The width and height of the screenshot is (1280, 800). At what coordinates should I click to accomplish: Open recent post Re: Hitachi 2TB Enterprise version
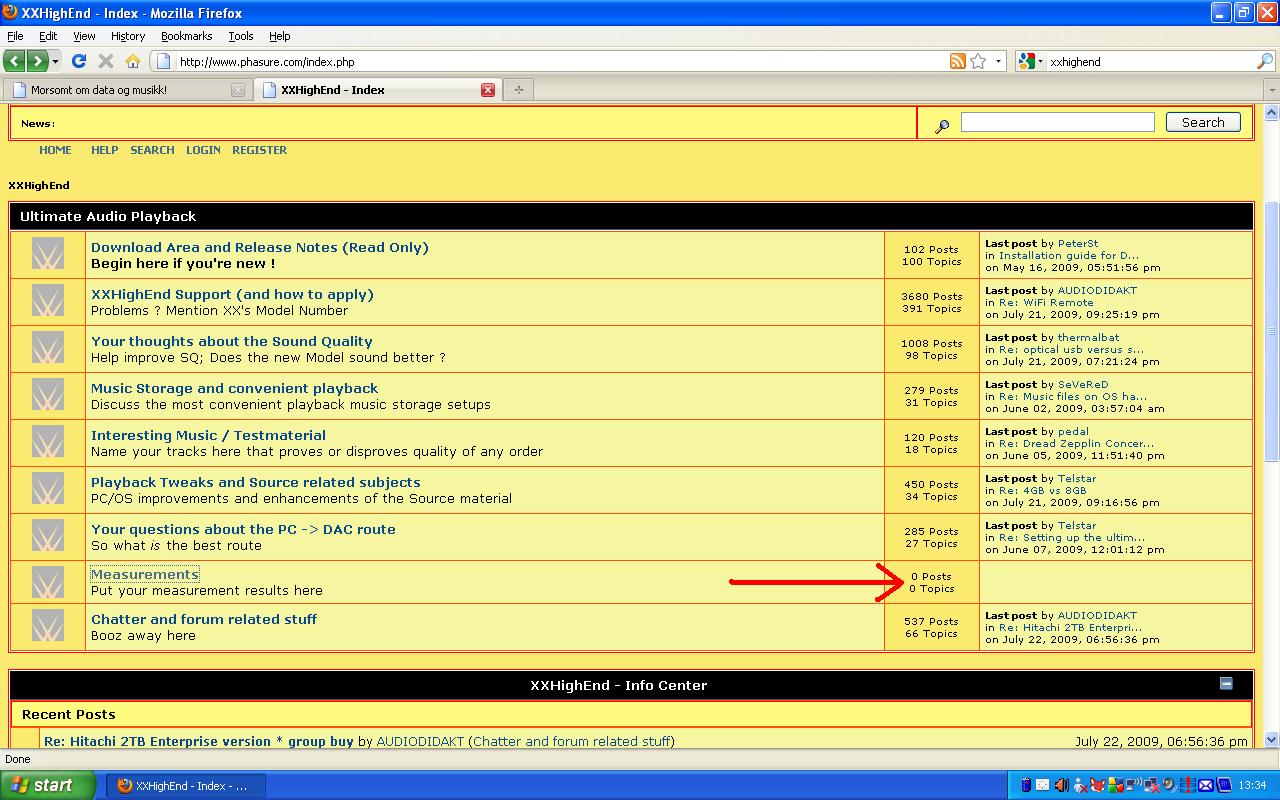click(199, 741)
